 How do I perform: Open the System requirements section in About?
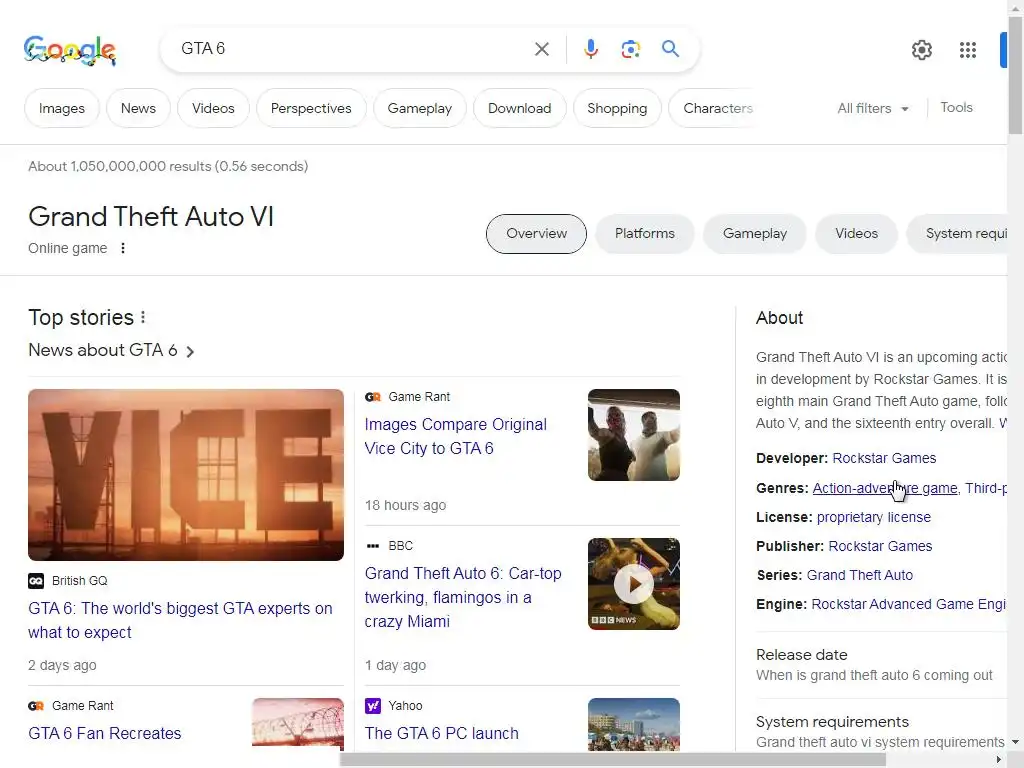pos(880,731)
